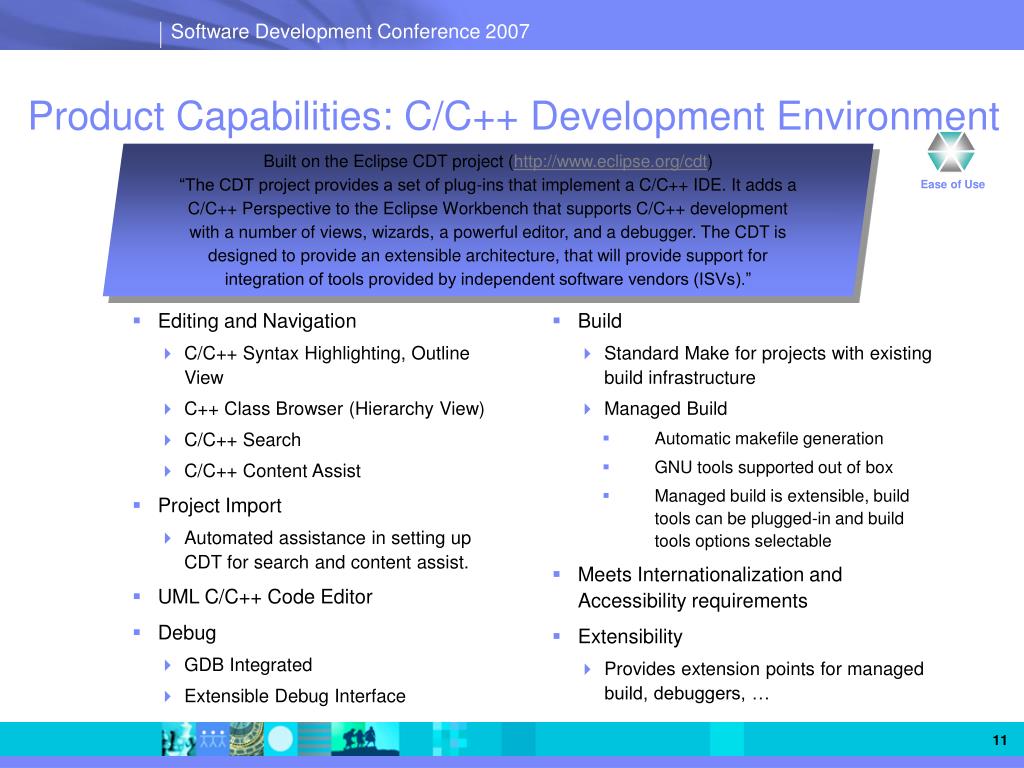Click the 'Project Import' bullet text
This screenshot has height=768, width=1024.
(219, 506)
